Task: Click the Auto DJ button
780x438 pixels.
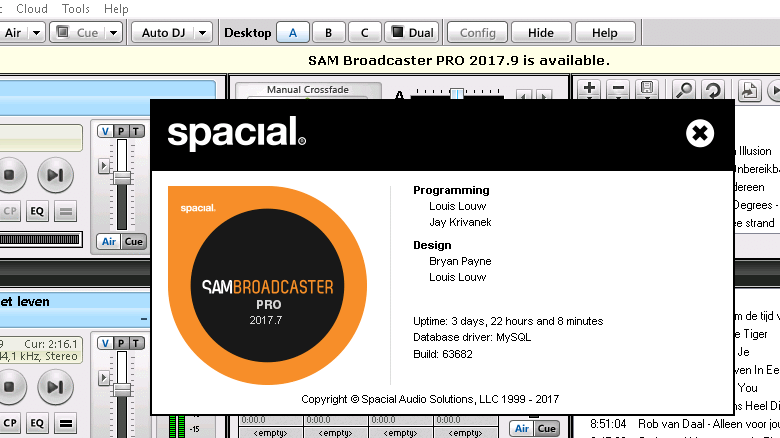Action: click(163, 33)
